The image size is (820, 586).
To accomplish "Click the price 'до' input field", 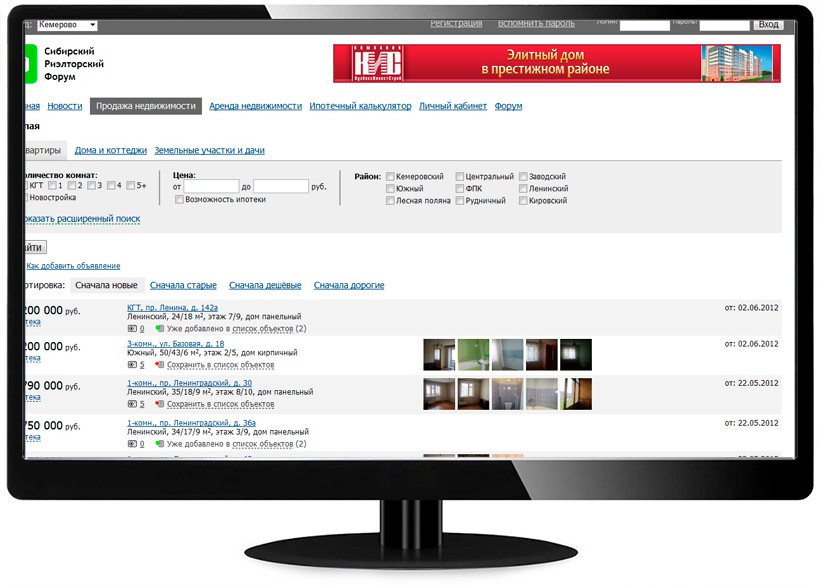I will coord(281,187).
